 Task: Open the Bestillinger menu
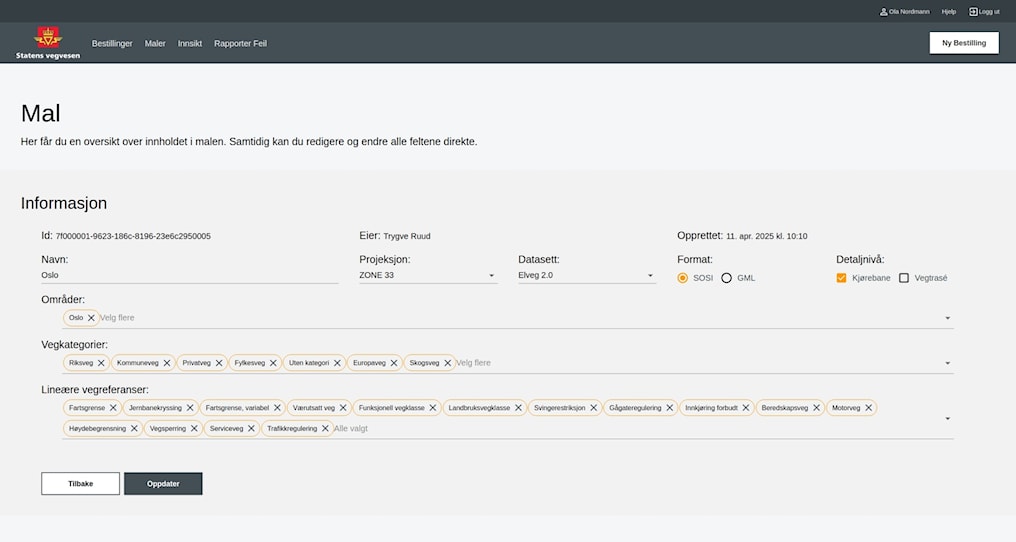pos(112,43)
